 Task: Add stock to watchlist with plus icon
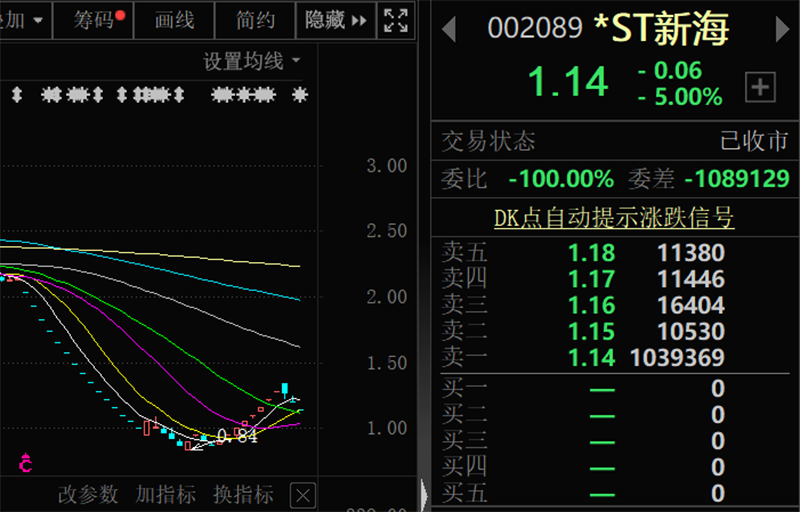(x=761, y=88)
